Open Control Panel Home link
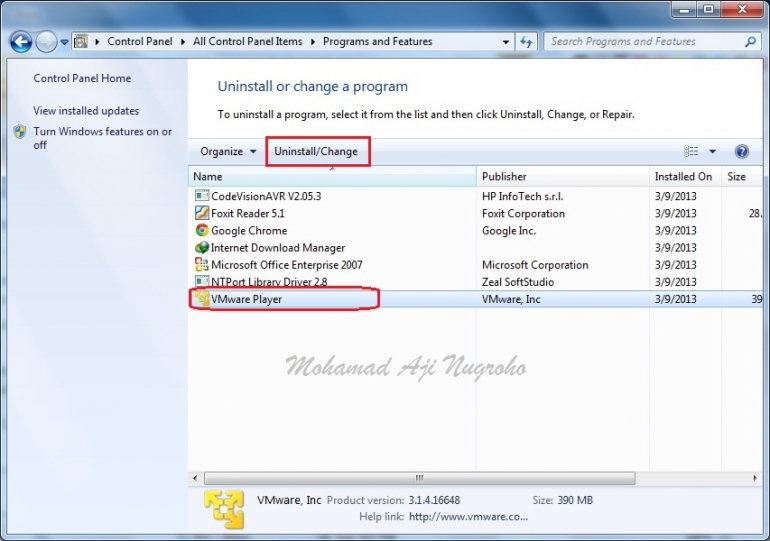The height and width of the screenshot is (541, 770). tap(82, 78)
